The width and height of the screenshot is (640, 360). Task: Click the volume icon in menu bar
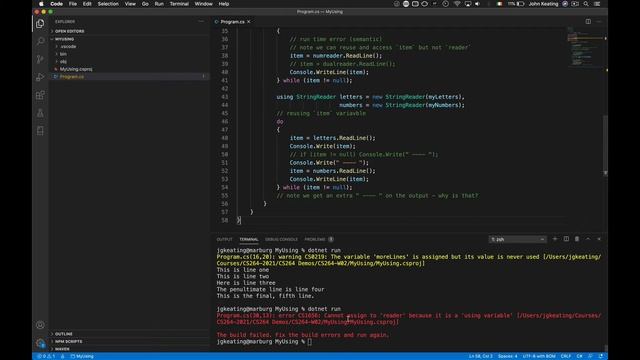click(477, 4)
